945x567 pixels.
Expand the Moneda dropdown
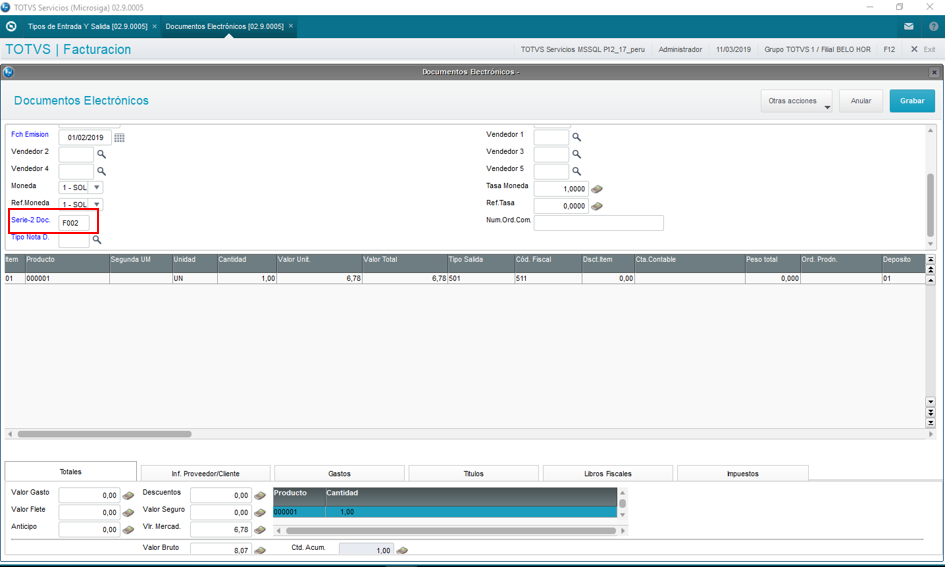click(x=96, y=187)
